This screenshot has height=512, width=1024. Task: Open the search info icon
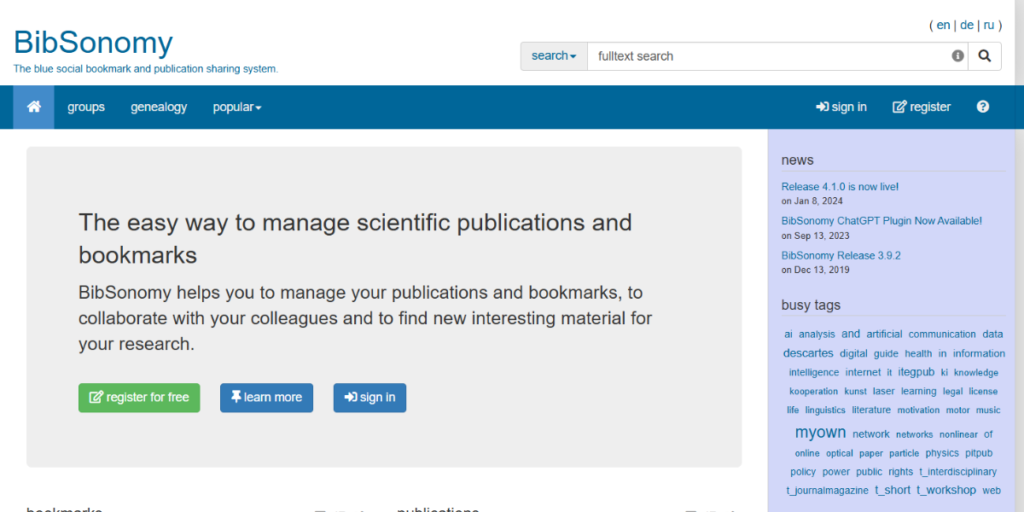tap(957, 56)
